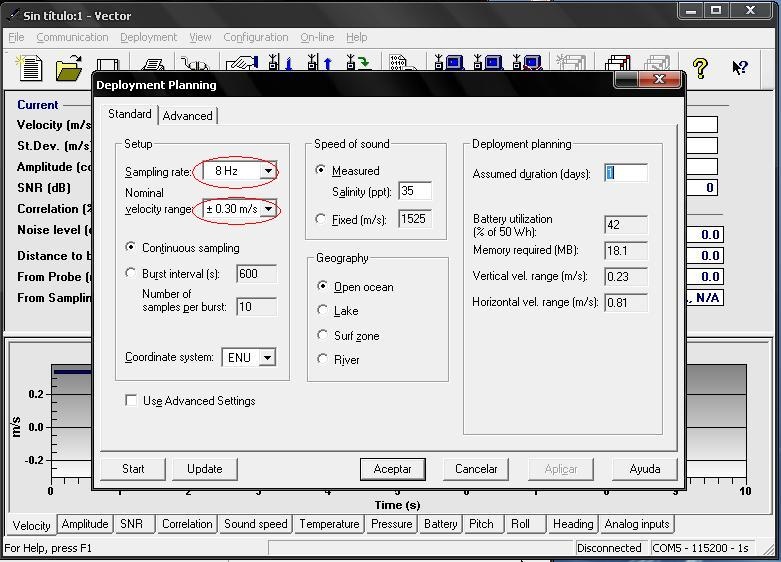Viewport: 781px width, 562px height.
Task: Click the Fixed m/s value field
Action: pyautogui.click(x=415, y=219)
